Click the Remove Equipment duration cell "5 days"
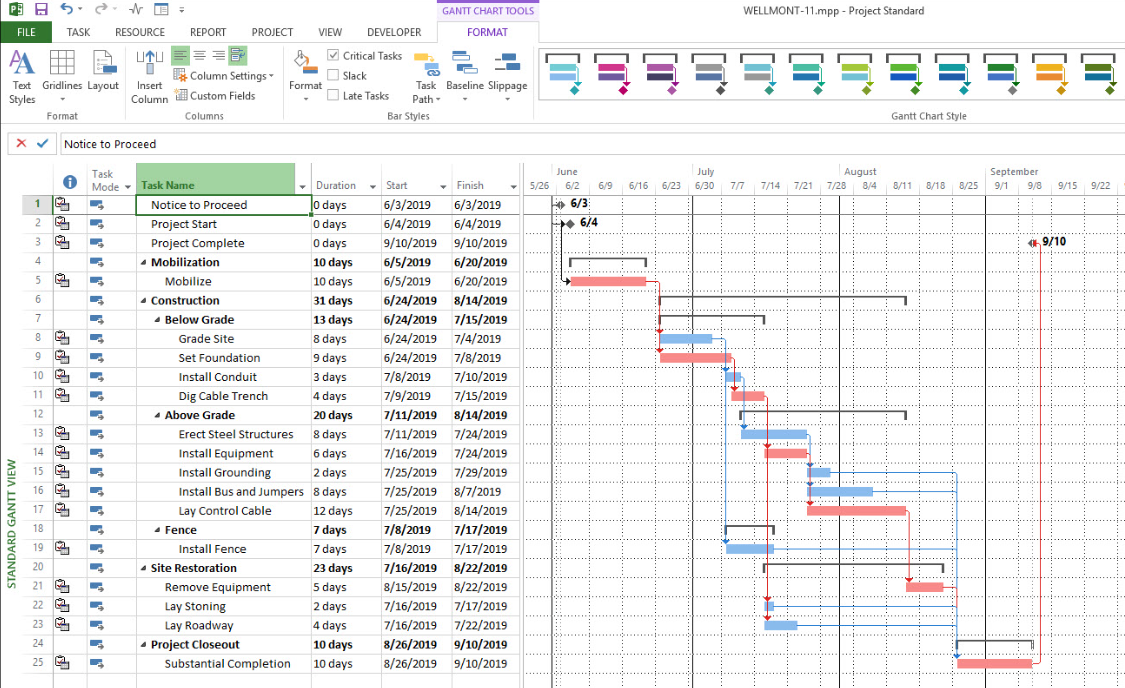 347,587
